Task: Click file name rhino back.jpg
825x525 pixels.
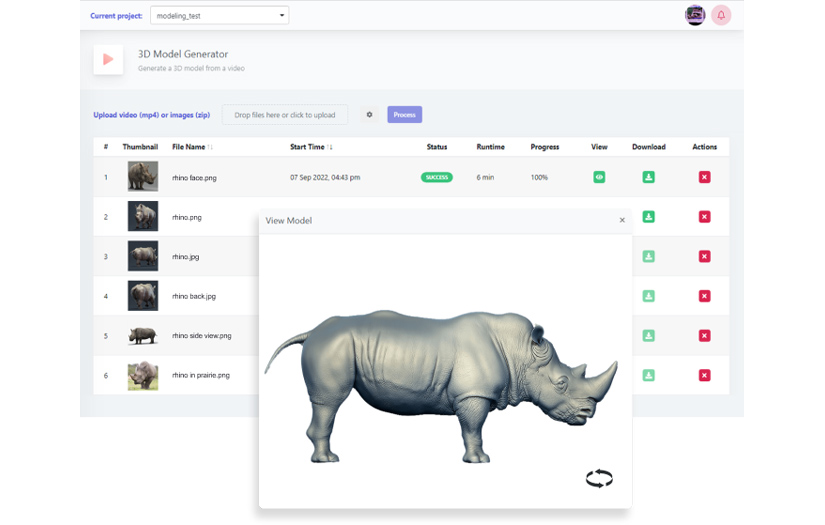Action: pyautogui.click(x=194, y=296)
